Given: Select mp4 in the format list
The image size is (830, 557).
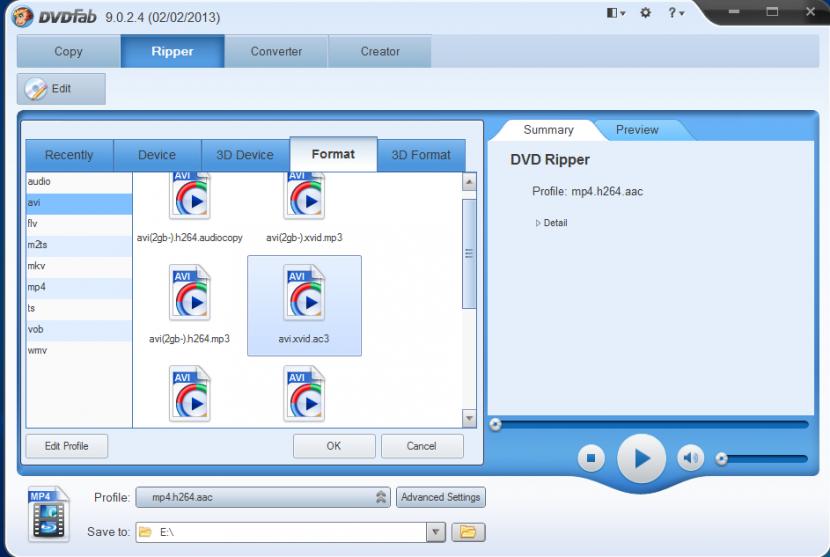Looking at the screenshot, I should 79,287.
